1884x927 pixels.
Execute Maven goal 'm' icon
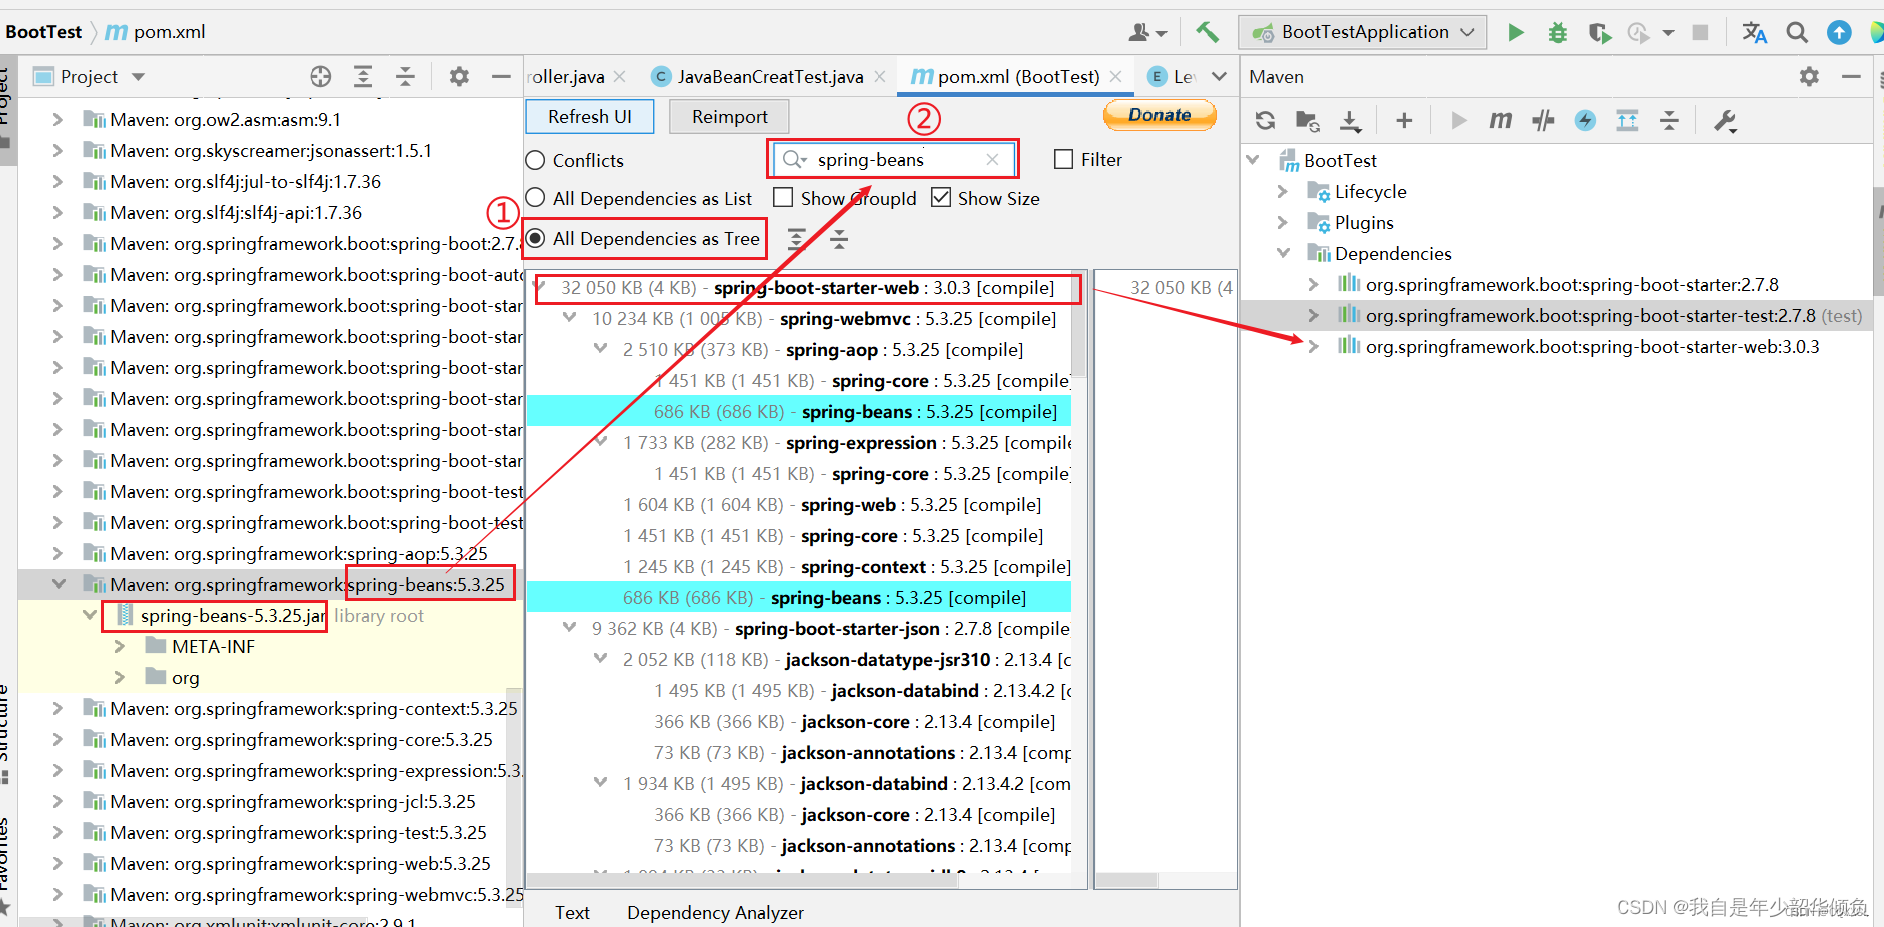(x=1500, y=120)
